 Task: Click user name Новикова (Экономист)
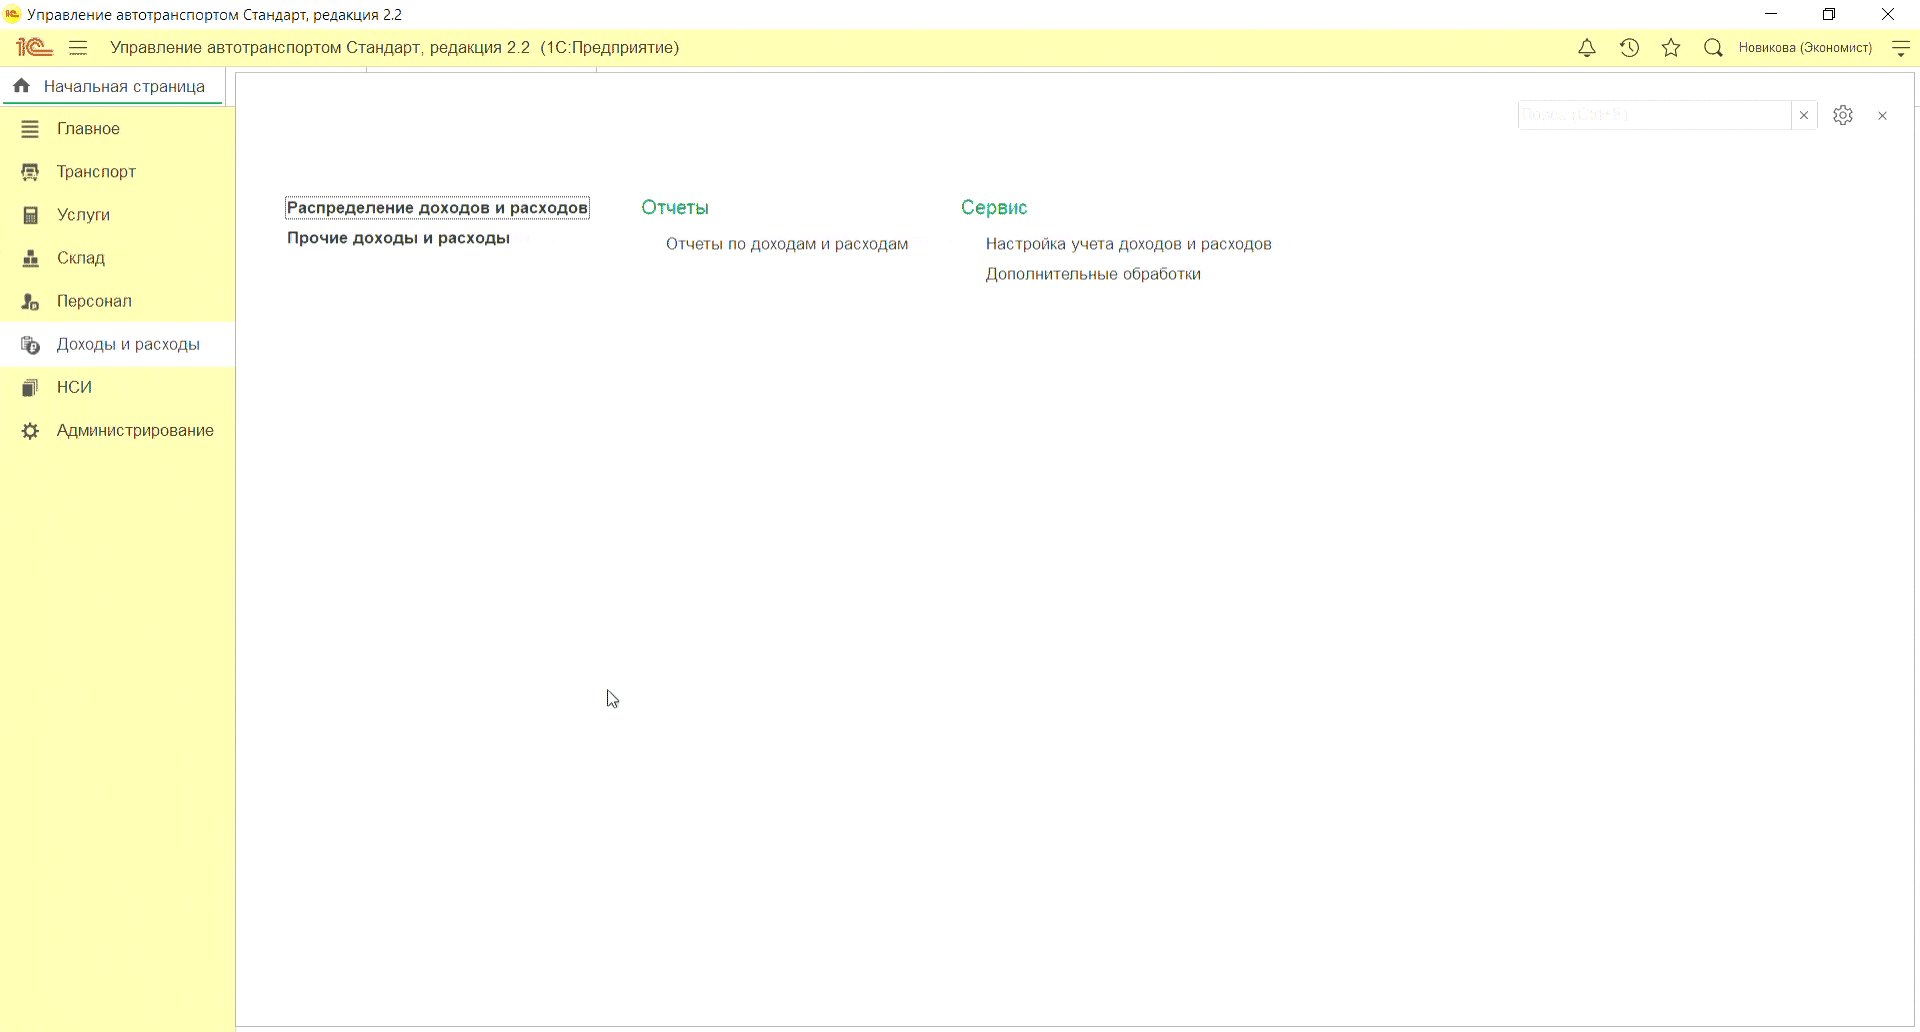(1805, 48)
